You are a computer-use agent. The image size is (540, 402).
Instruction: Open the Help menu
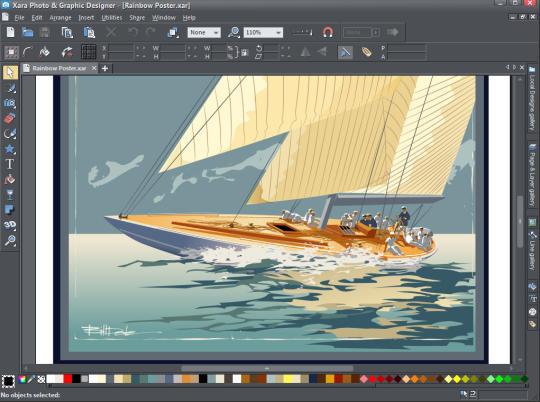pyautogui.click(x=189, y=18)
